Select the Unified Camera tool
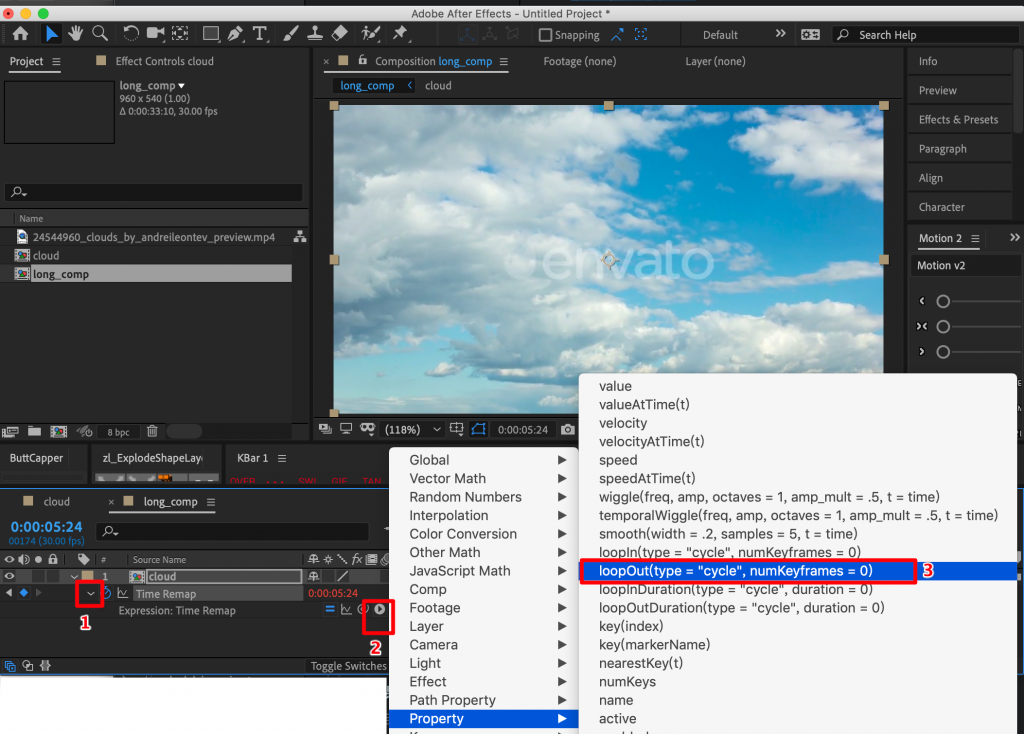The height and width of the screenshot is (734, 1024). (155, 34)
